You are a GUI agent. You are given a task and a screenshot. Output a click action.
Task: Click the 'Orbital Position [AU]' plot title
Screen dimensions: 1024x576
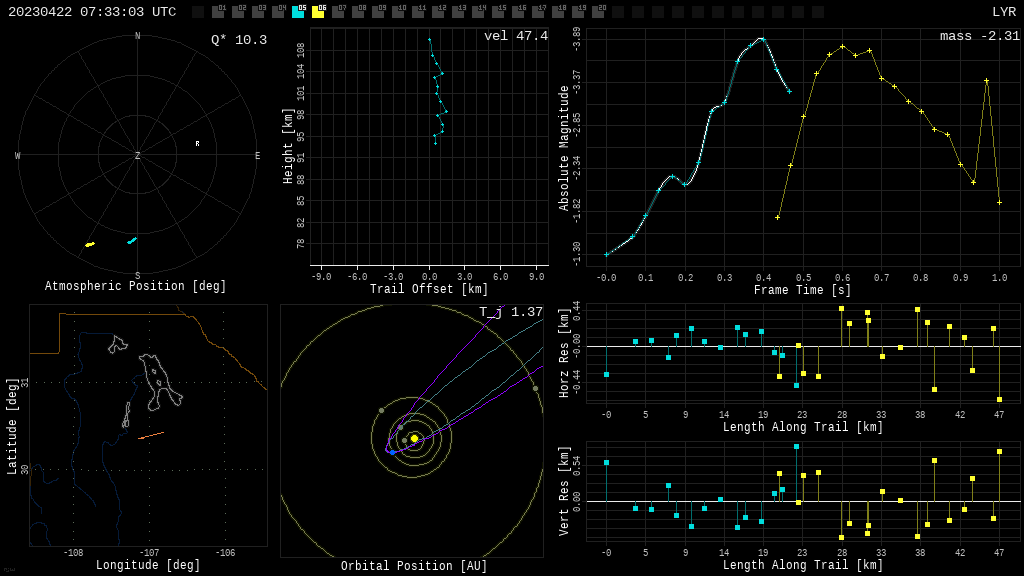(414, 566)
